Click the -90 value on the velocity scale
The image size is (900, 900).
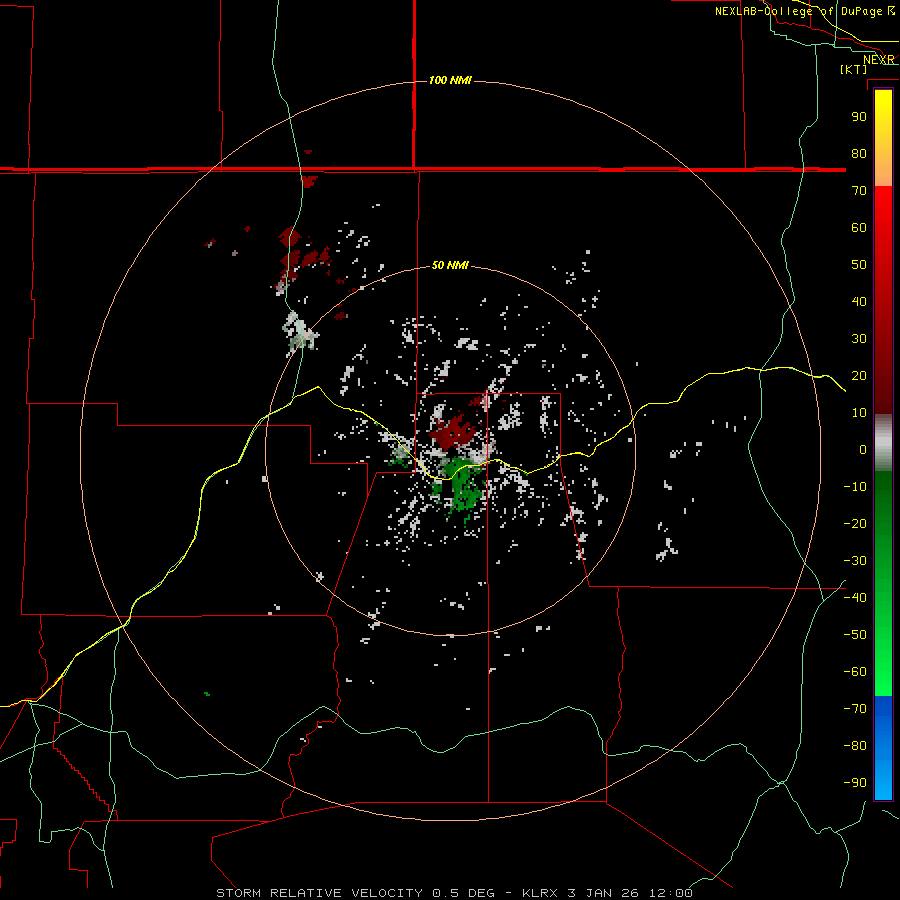(x=855, y=783)
